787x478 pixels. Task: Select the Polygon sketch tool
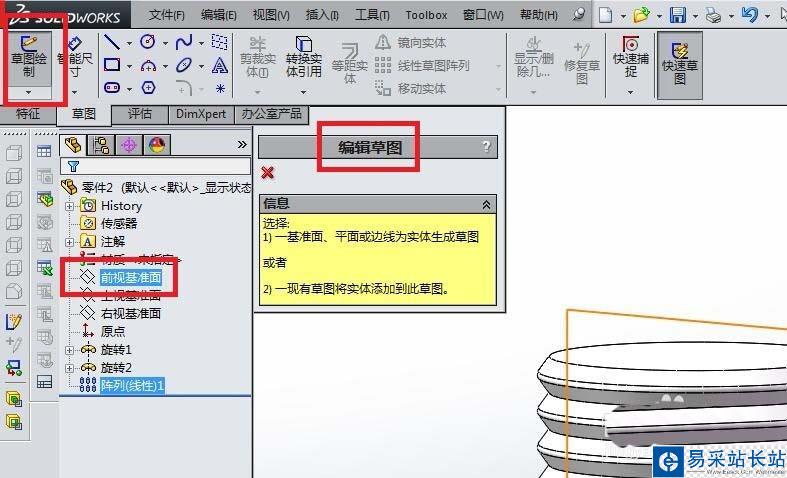(149, 88)
